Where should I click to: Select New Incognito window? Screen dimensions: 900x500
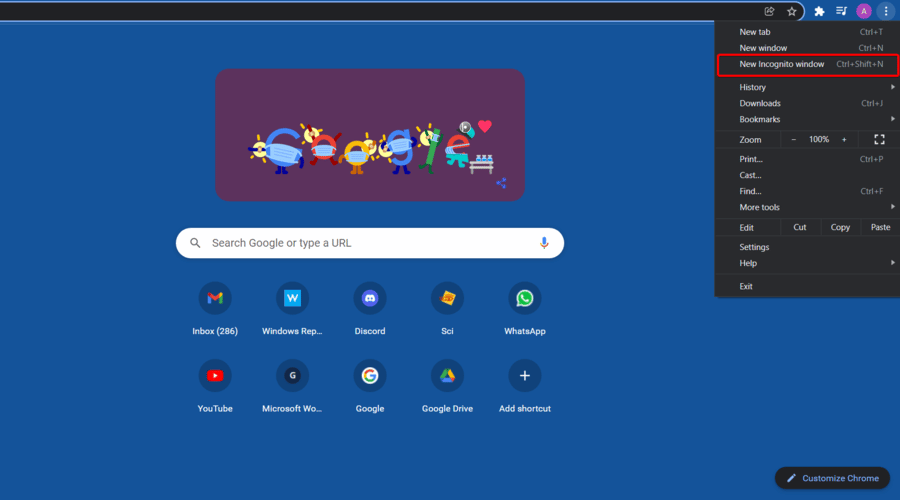pyautogui.click(x=807, y=64)
